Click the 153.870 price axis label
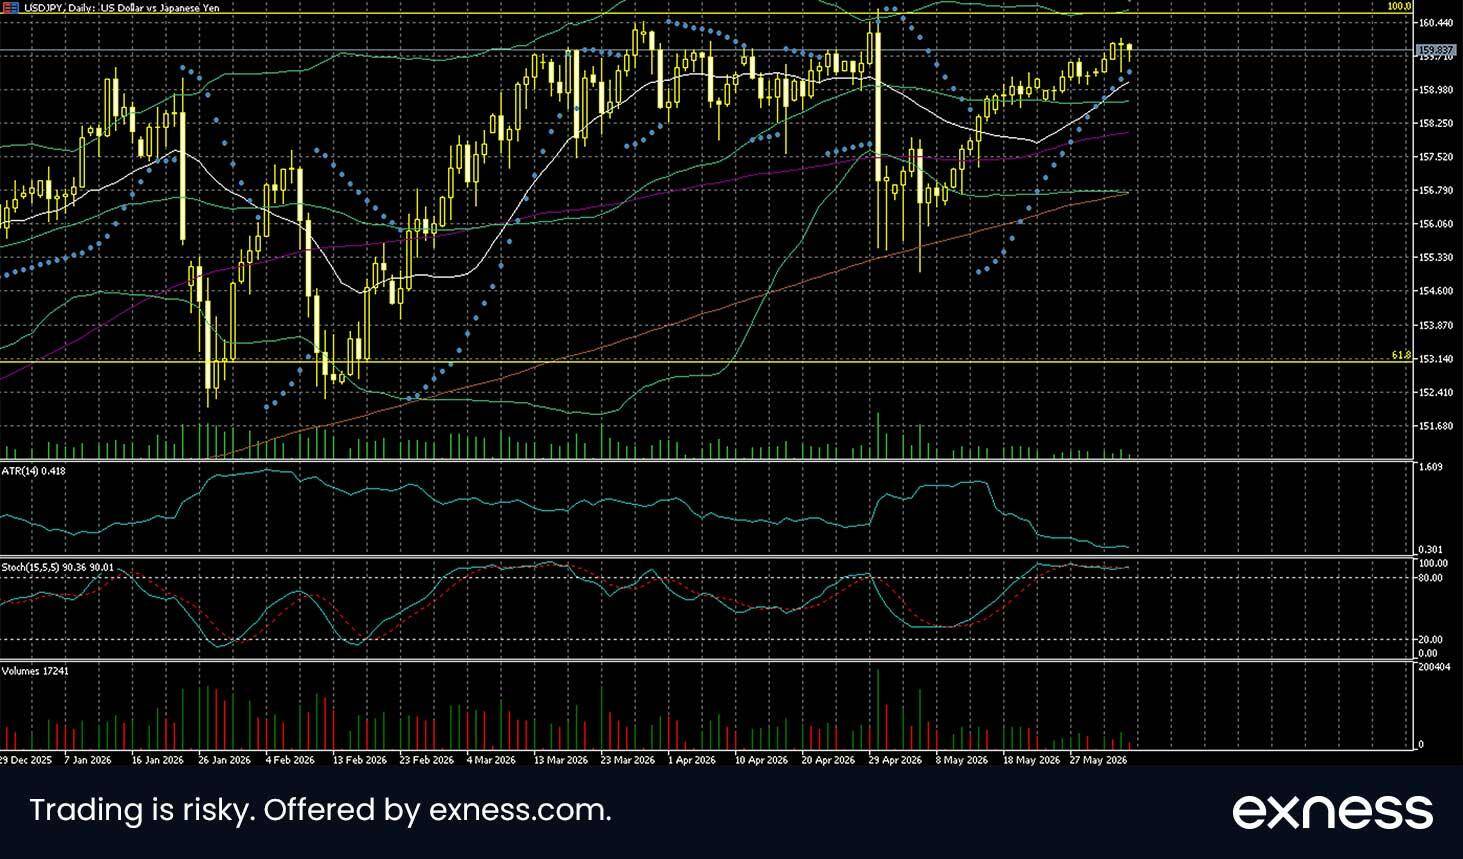 (x=1434, y=325)
